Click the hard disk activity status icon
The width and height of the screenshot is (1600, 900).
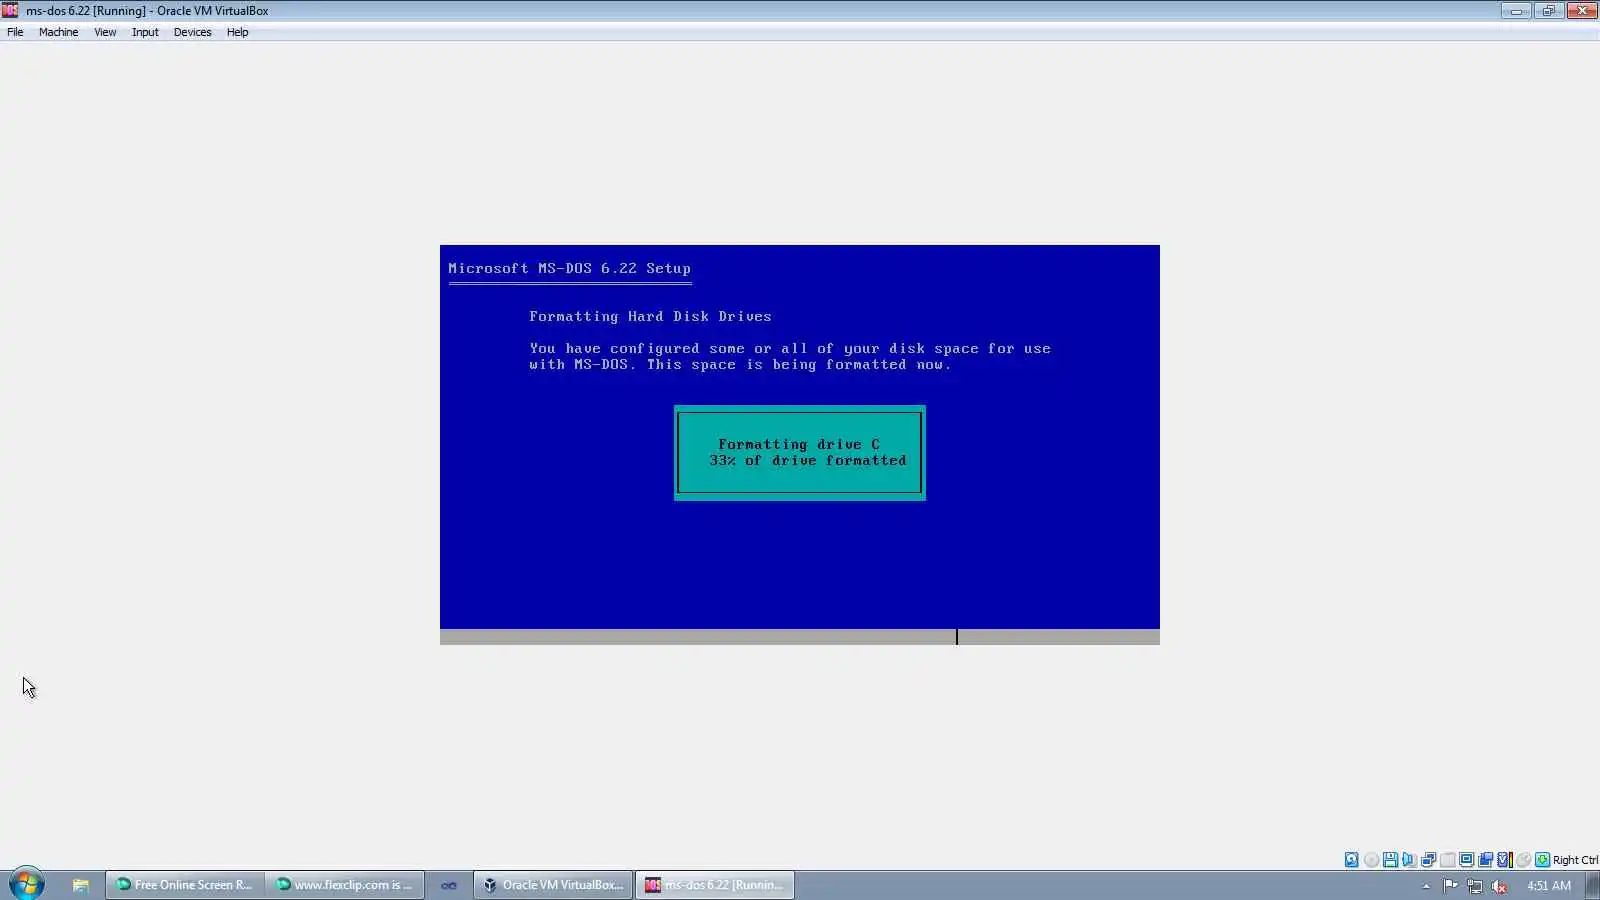[x=1352, y=860]
